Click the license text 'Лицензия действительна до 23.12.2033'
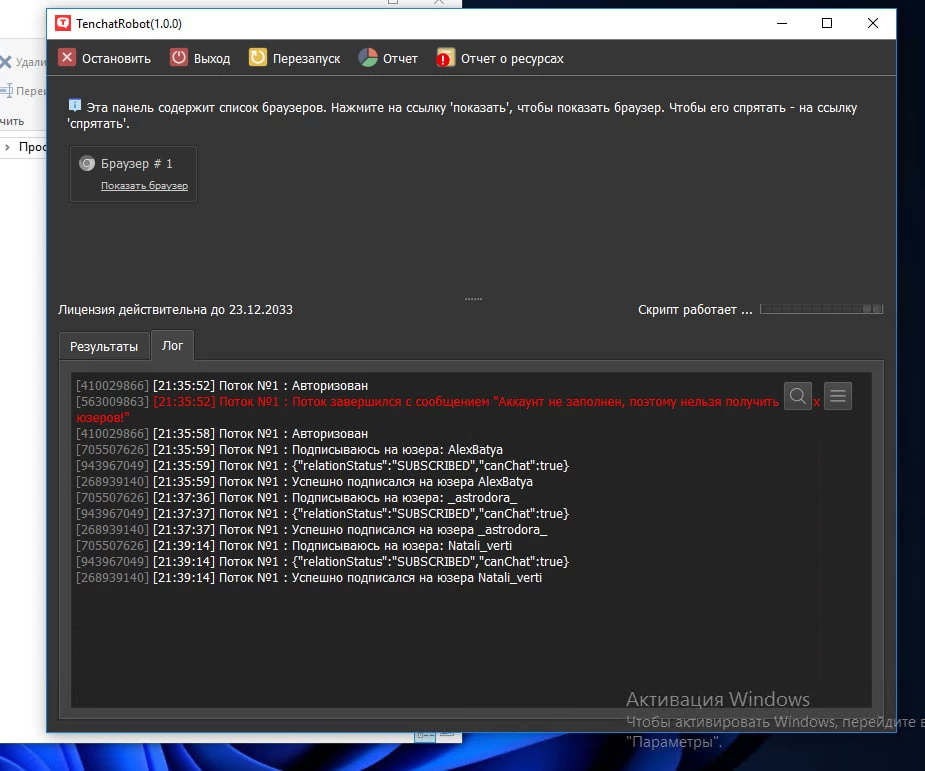This screenshot has height=771, width=925. pos(175,310)
